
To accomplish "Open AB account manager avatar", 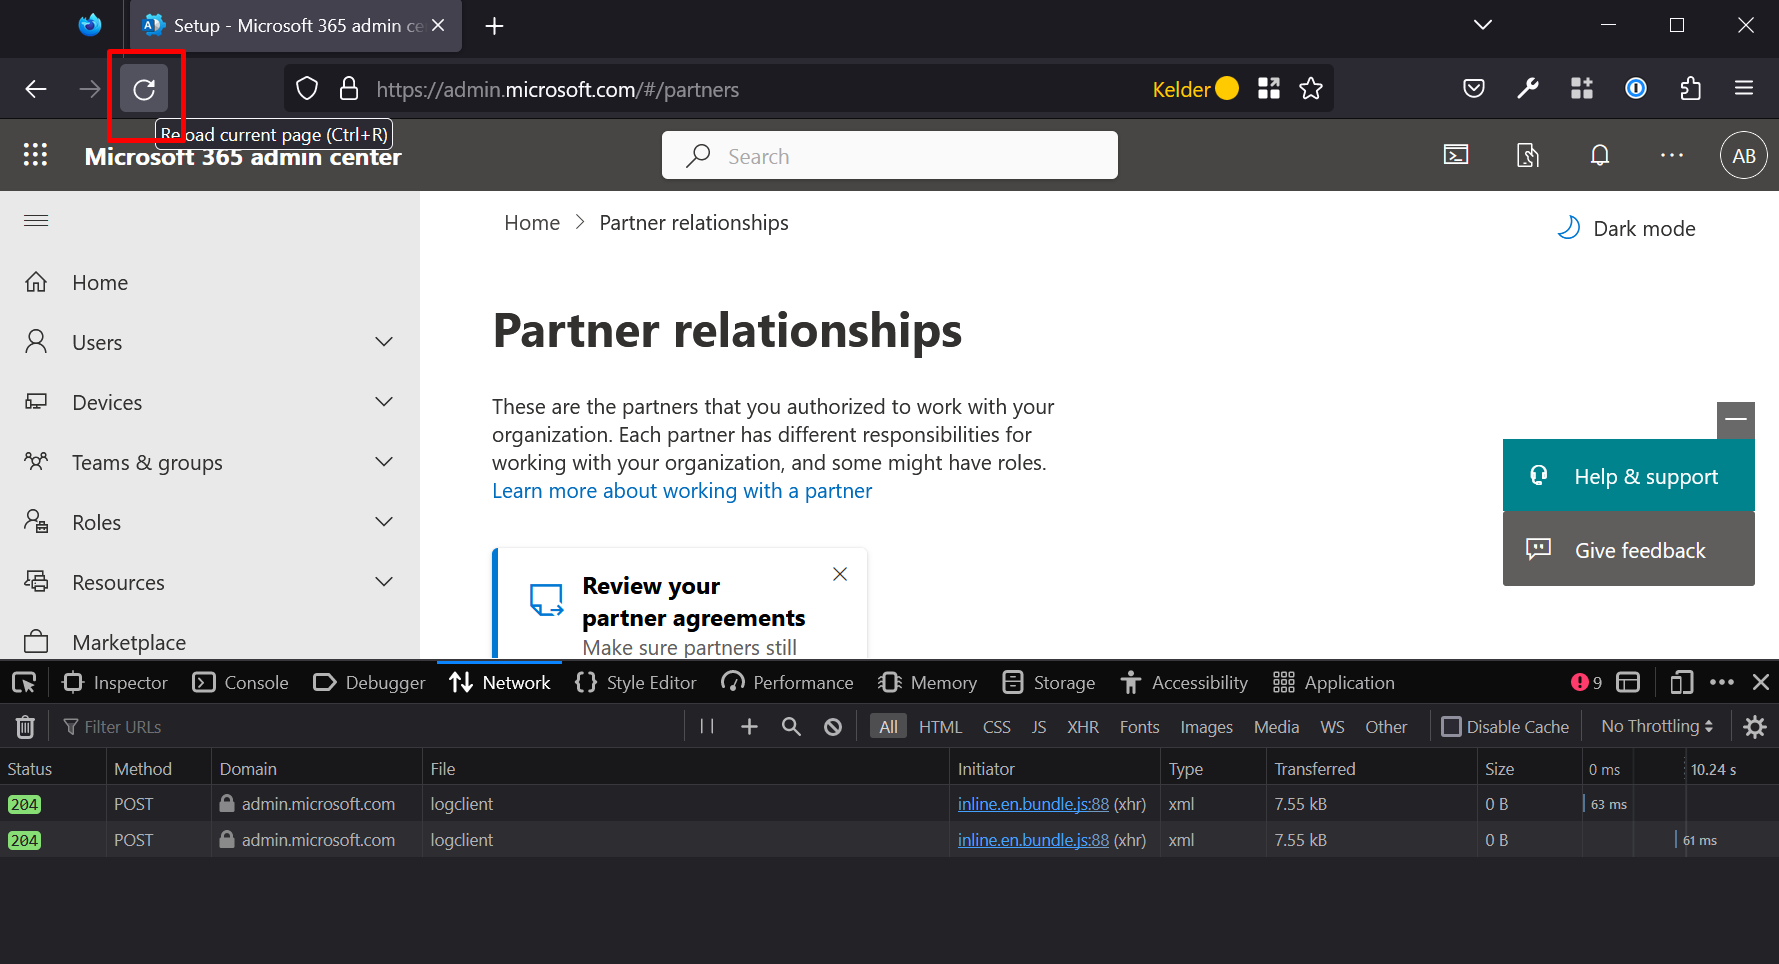I will 1744,155.
